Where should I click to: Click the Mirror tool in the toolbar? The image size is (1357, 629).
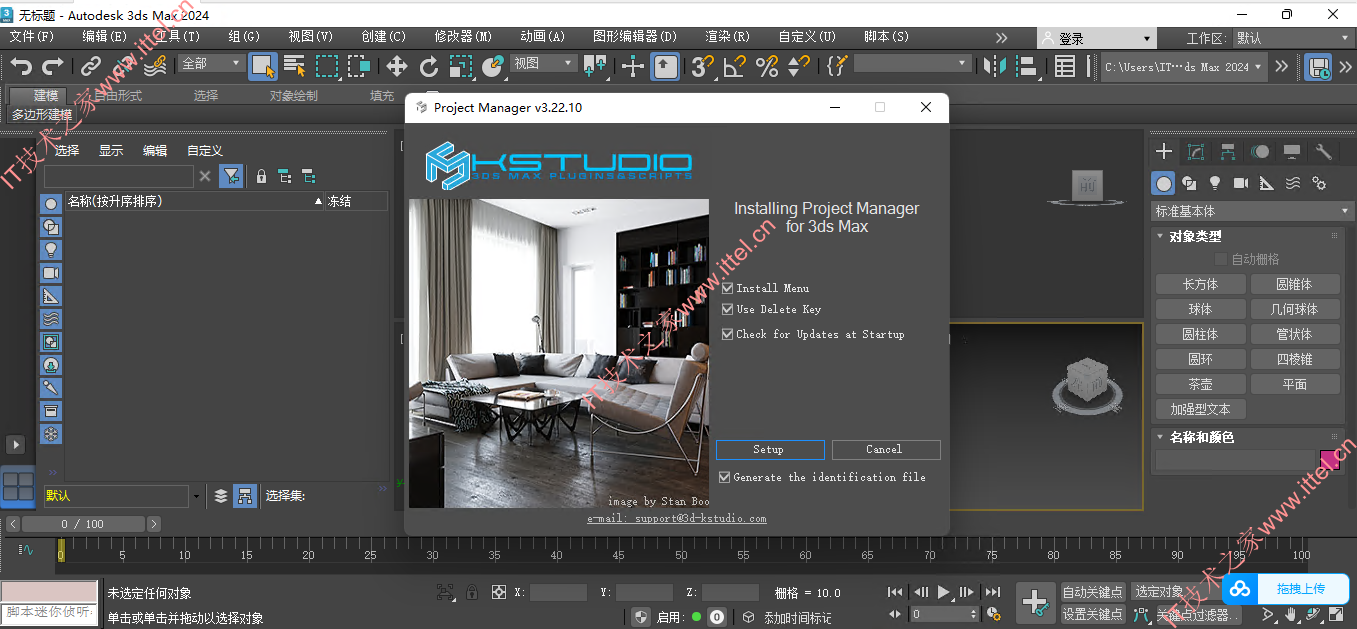tap(995, 67)
